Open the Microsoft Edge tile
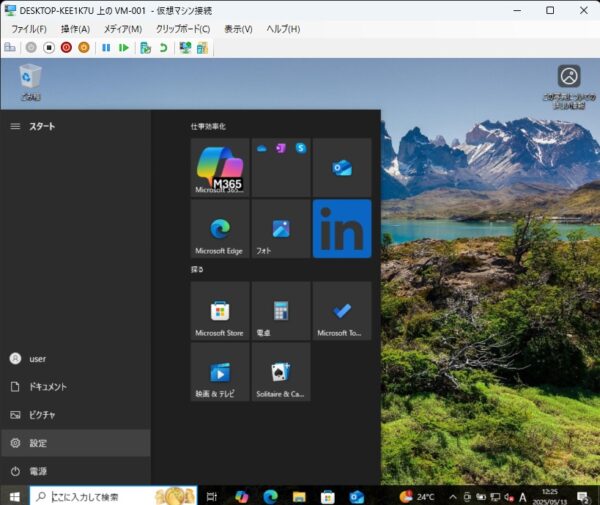 [x=220, y=228]
